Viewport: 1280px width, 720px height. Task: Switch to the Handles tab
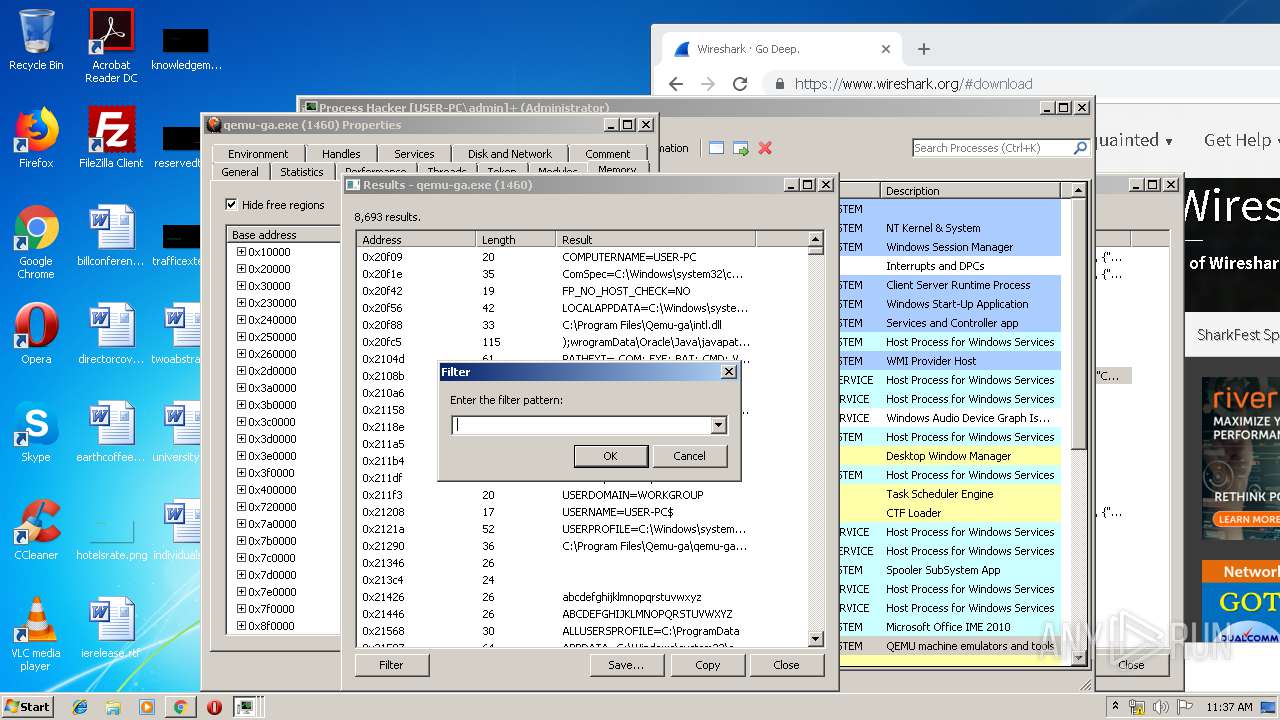click(341, 154)
